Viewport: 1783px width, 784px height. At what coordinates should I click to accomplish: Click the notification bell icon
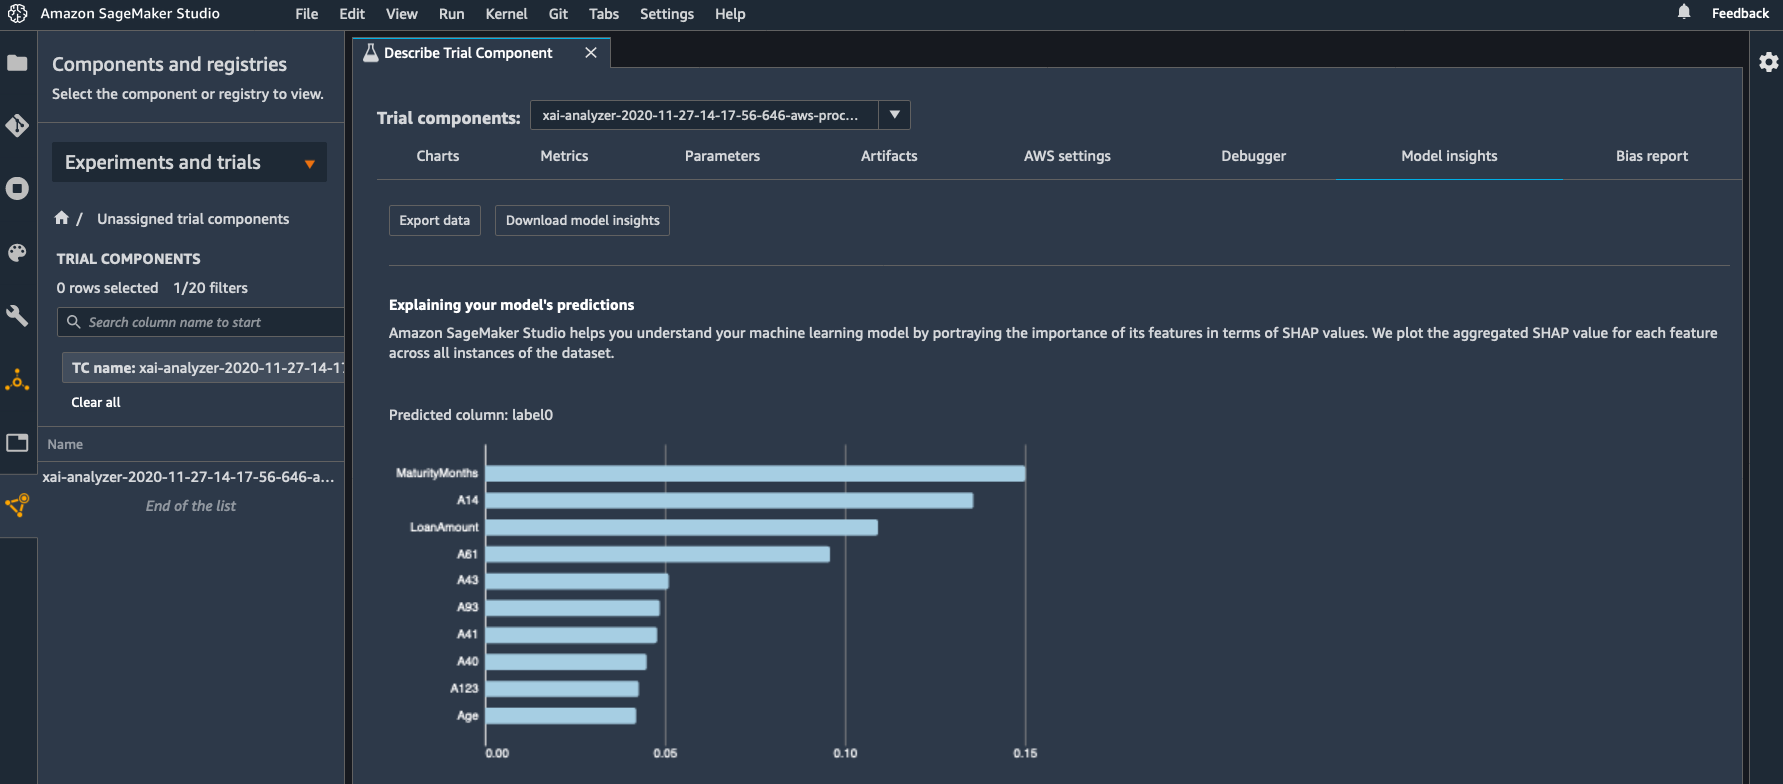click(x=1684, y=13)
